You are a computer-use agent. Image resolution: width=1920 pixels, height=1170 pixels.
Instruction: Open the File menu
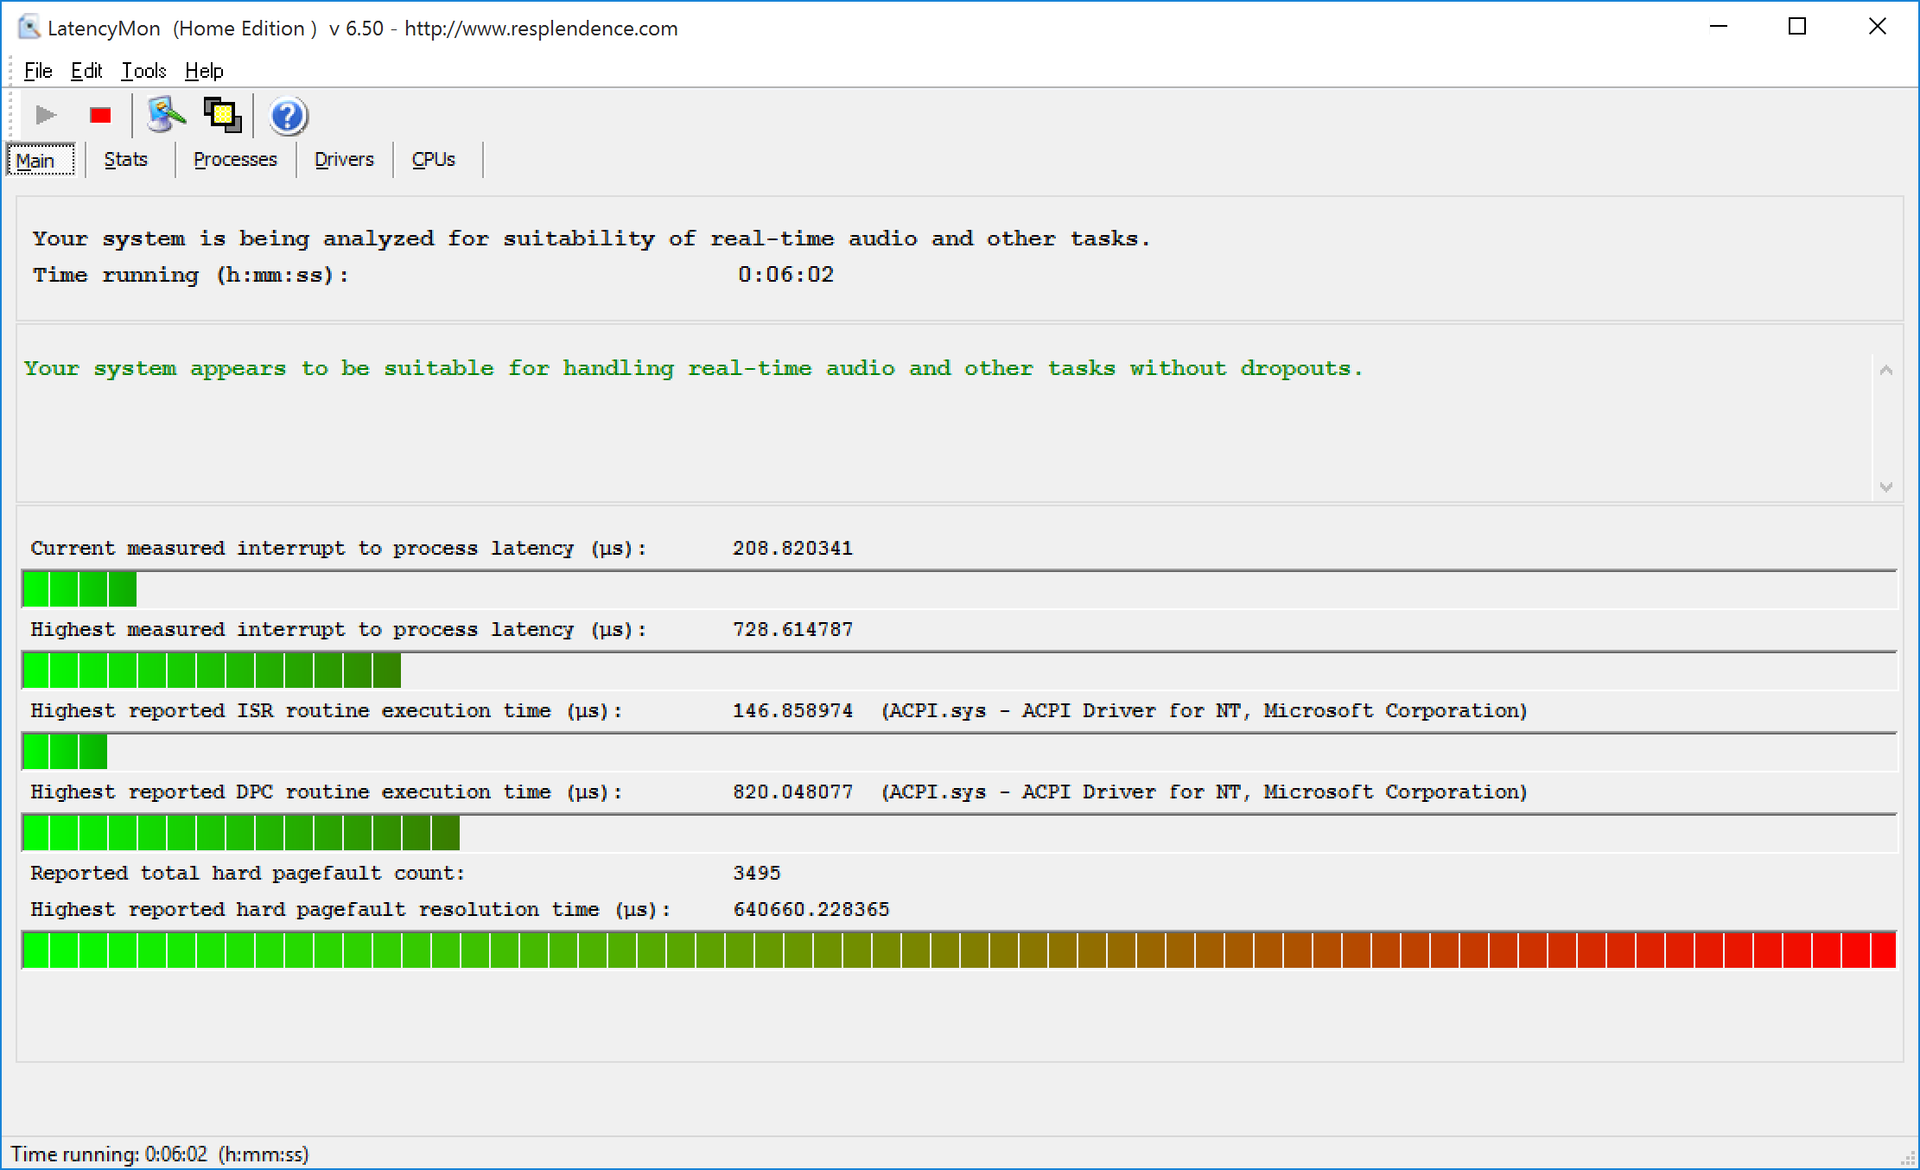(38, 70)
